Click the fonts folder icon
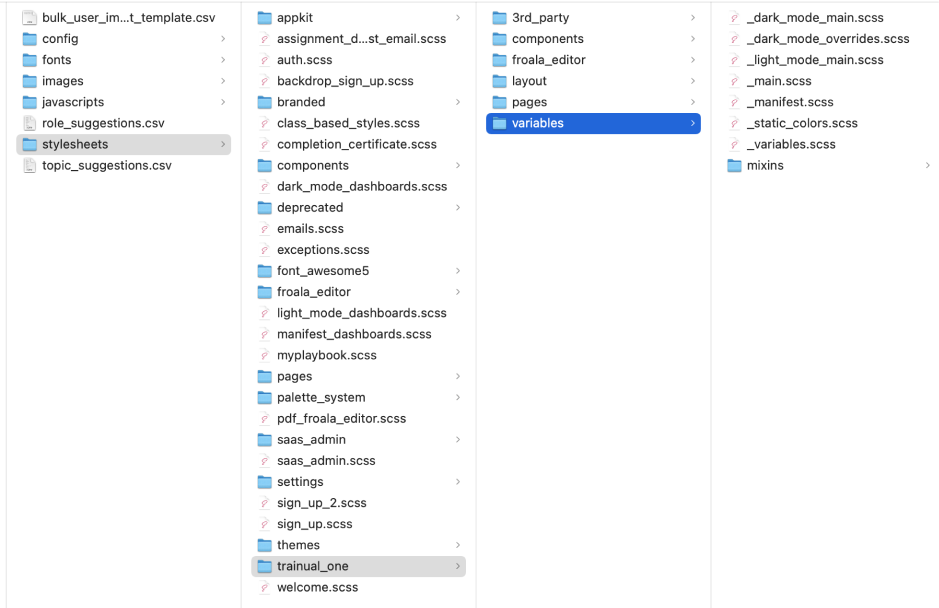The image size is (939, 608). (29, 60)
